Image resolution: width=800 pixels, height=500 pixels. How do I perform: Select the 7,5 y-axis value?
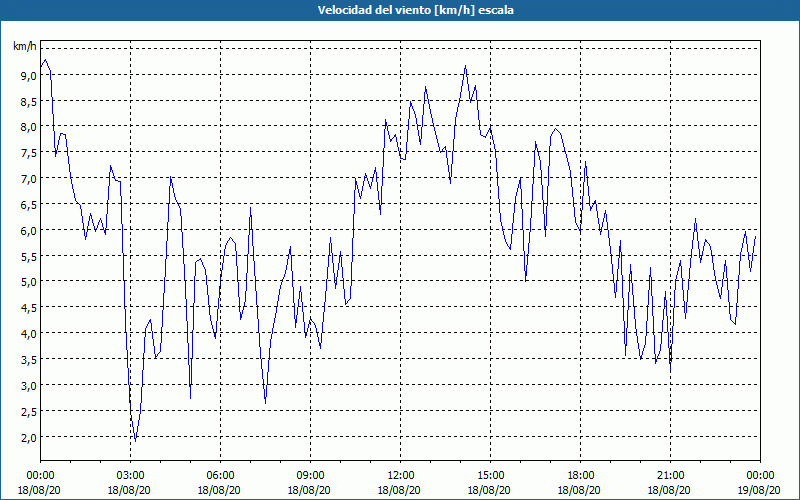pyautogui.click(x=28, y=153)
